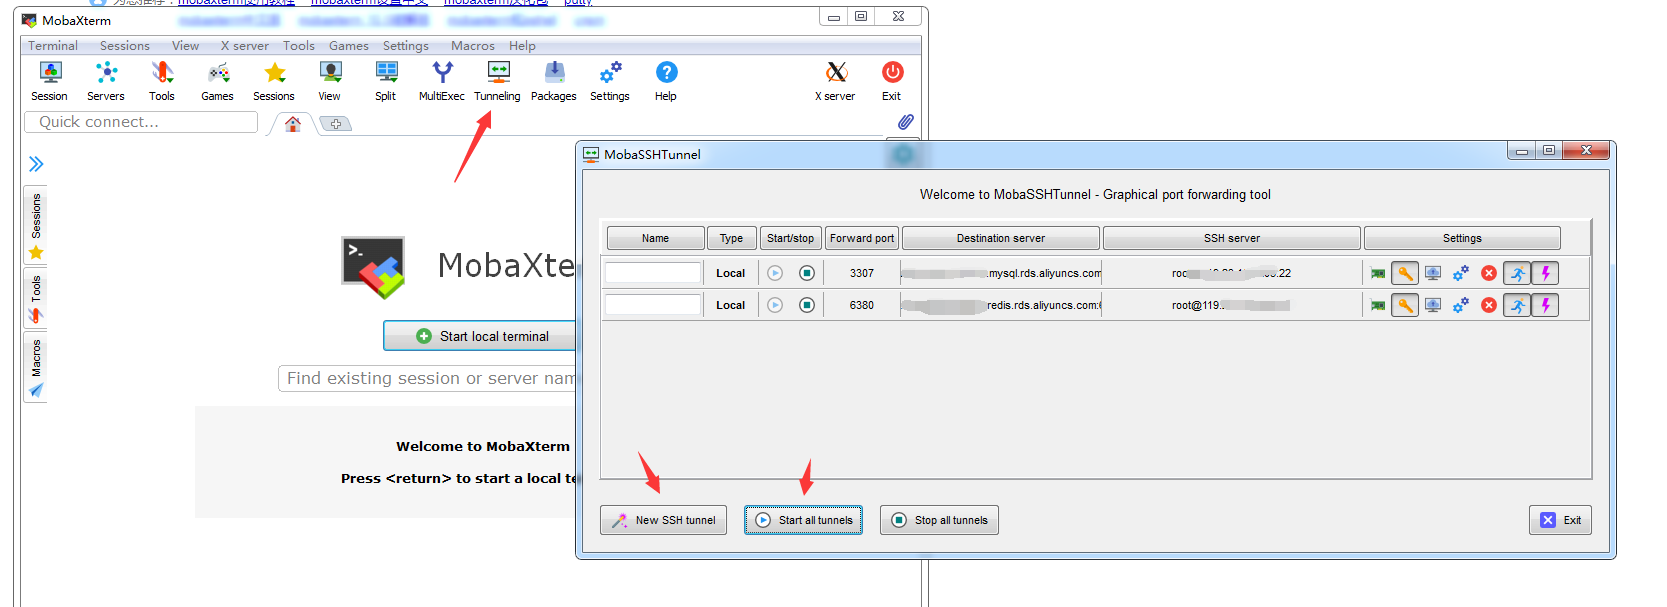Click Start local terminal button

coord(482,336)
